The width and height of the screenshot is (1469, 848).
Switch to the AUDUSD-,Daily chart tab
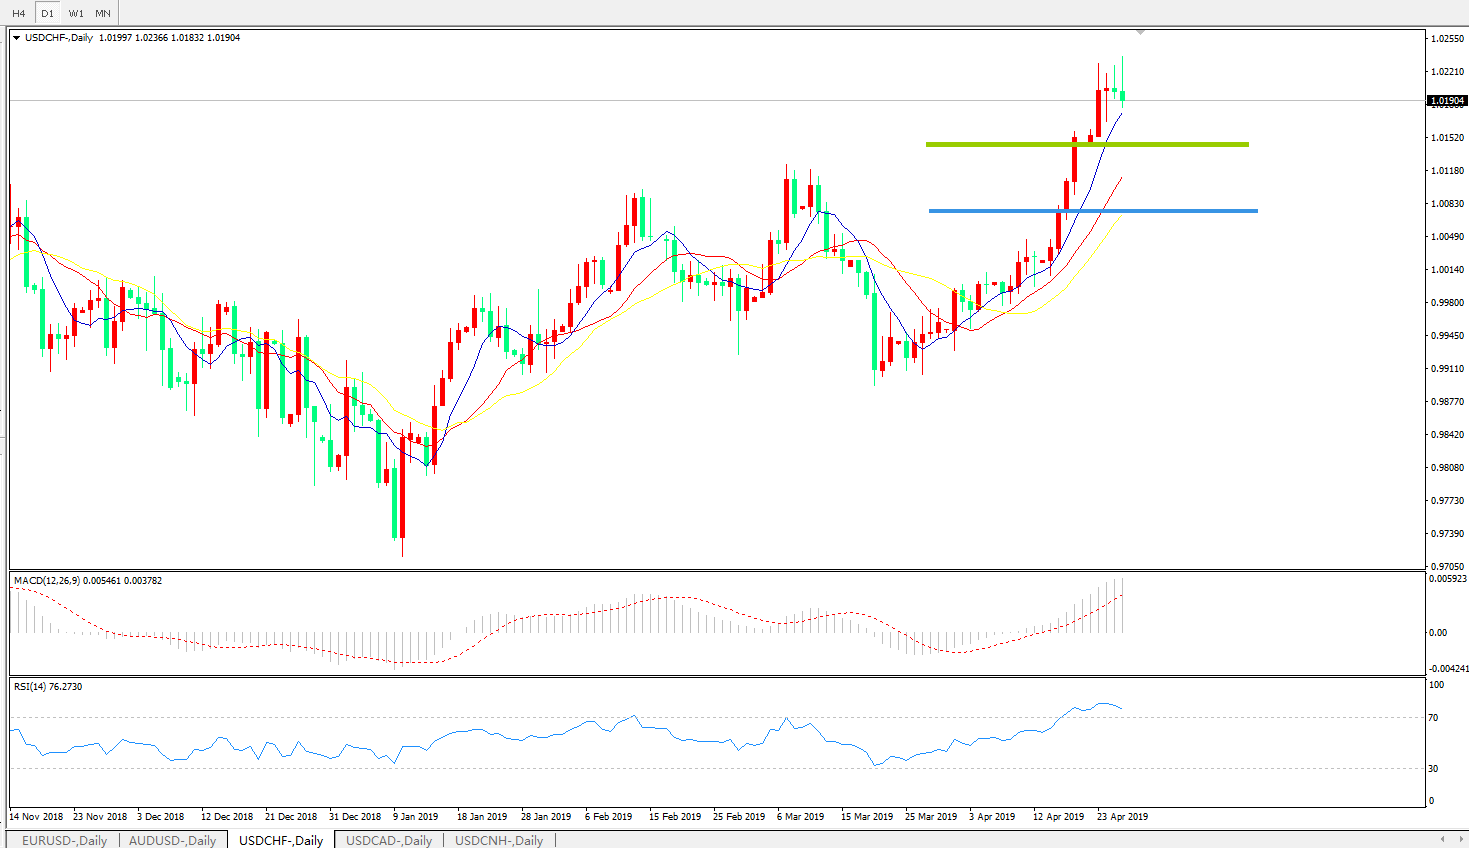[x=172, y=840]
